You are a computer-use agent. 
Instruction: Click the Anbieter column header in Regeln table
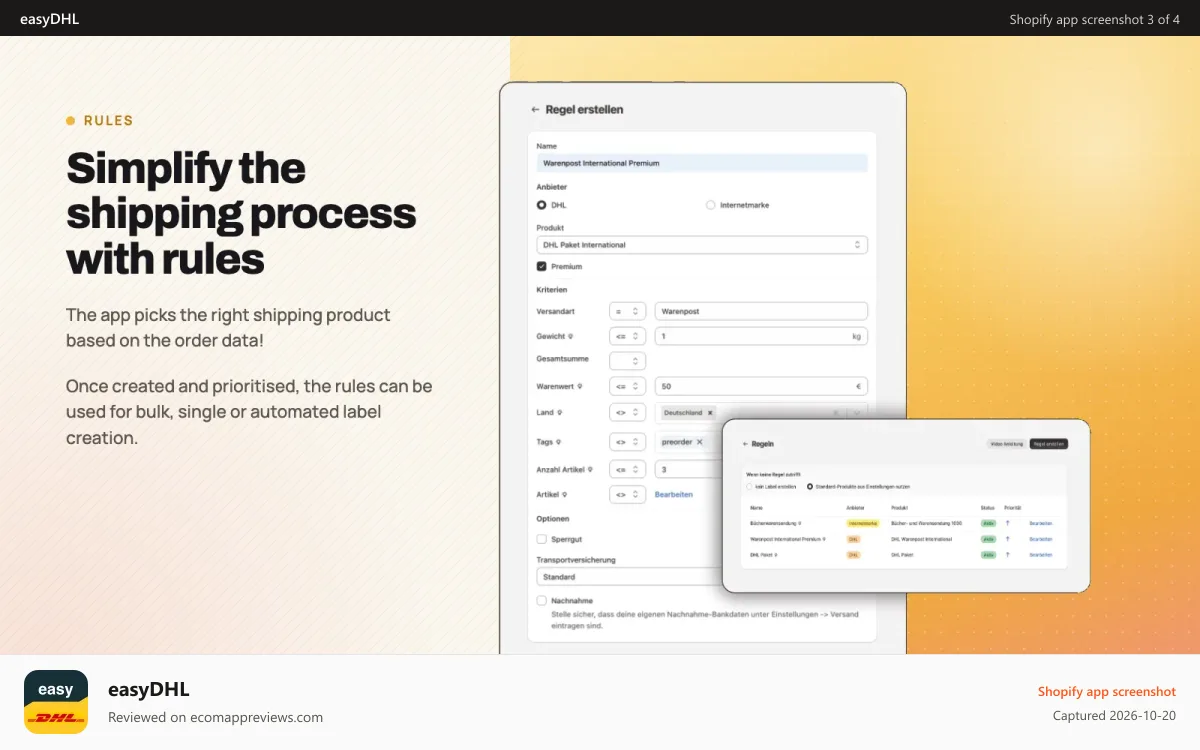coord(855,508)
